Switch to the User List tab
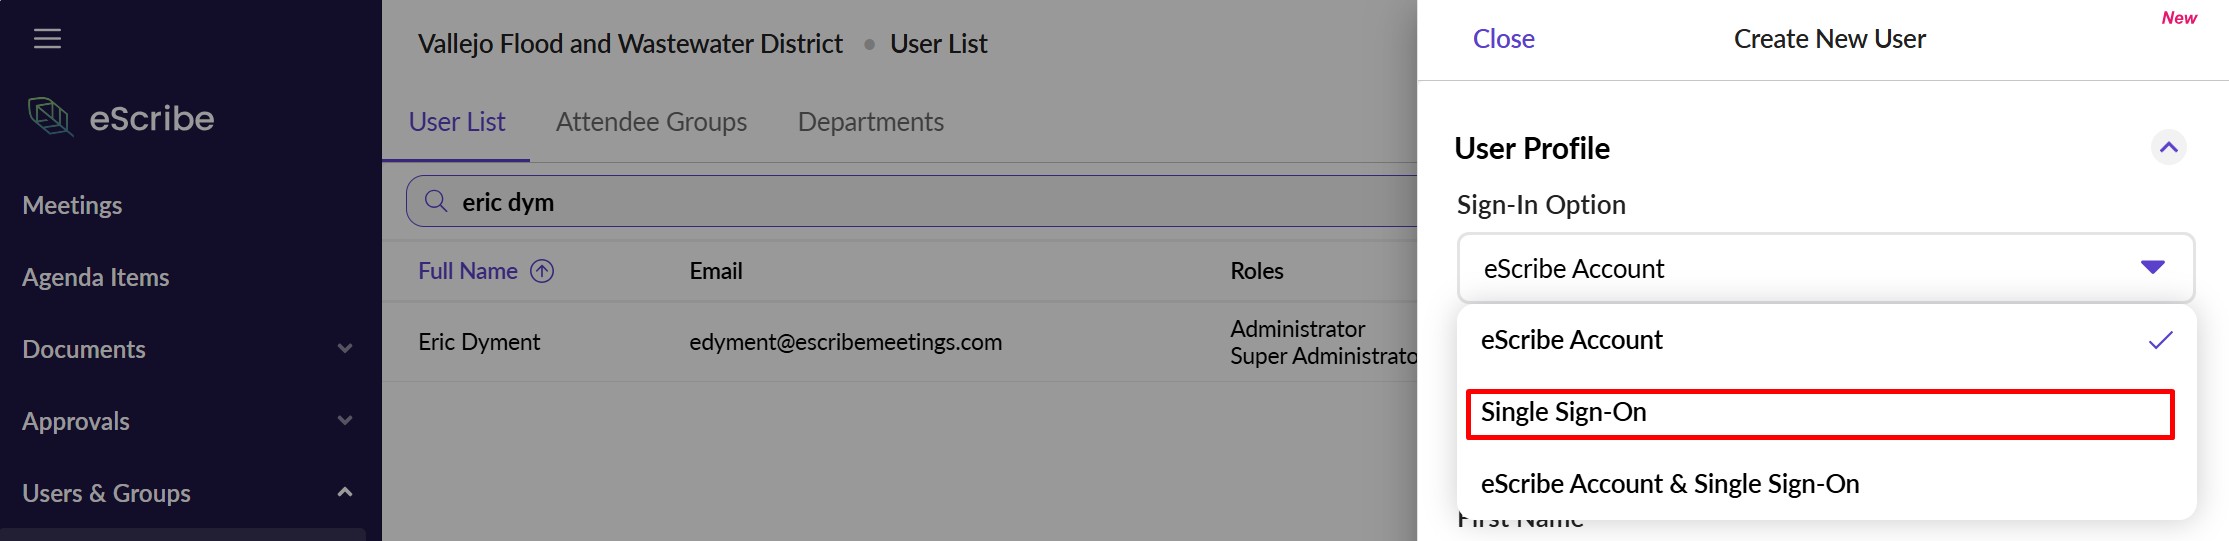 457,122
